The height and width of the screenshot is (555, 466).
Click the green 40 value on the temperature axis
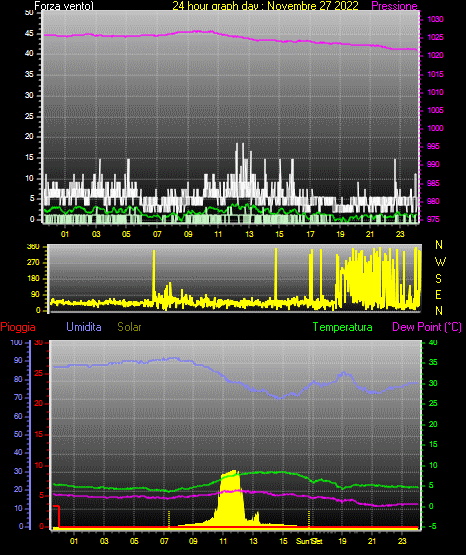point(433,343)
